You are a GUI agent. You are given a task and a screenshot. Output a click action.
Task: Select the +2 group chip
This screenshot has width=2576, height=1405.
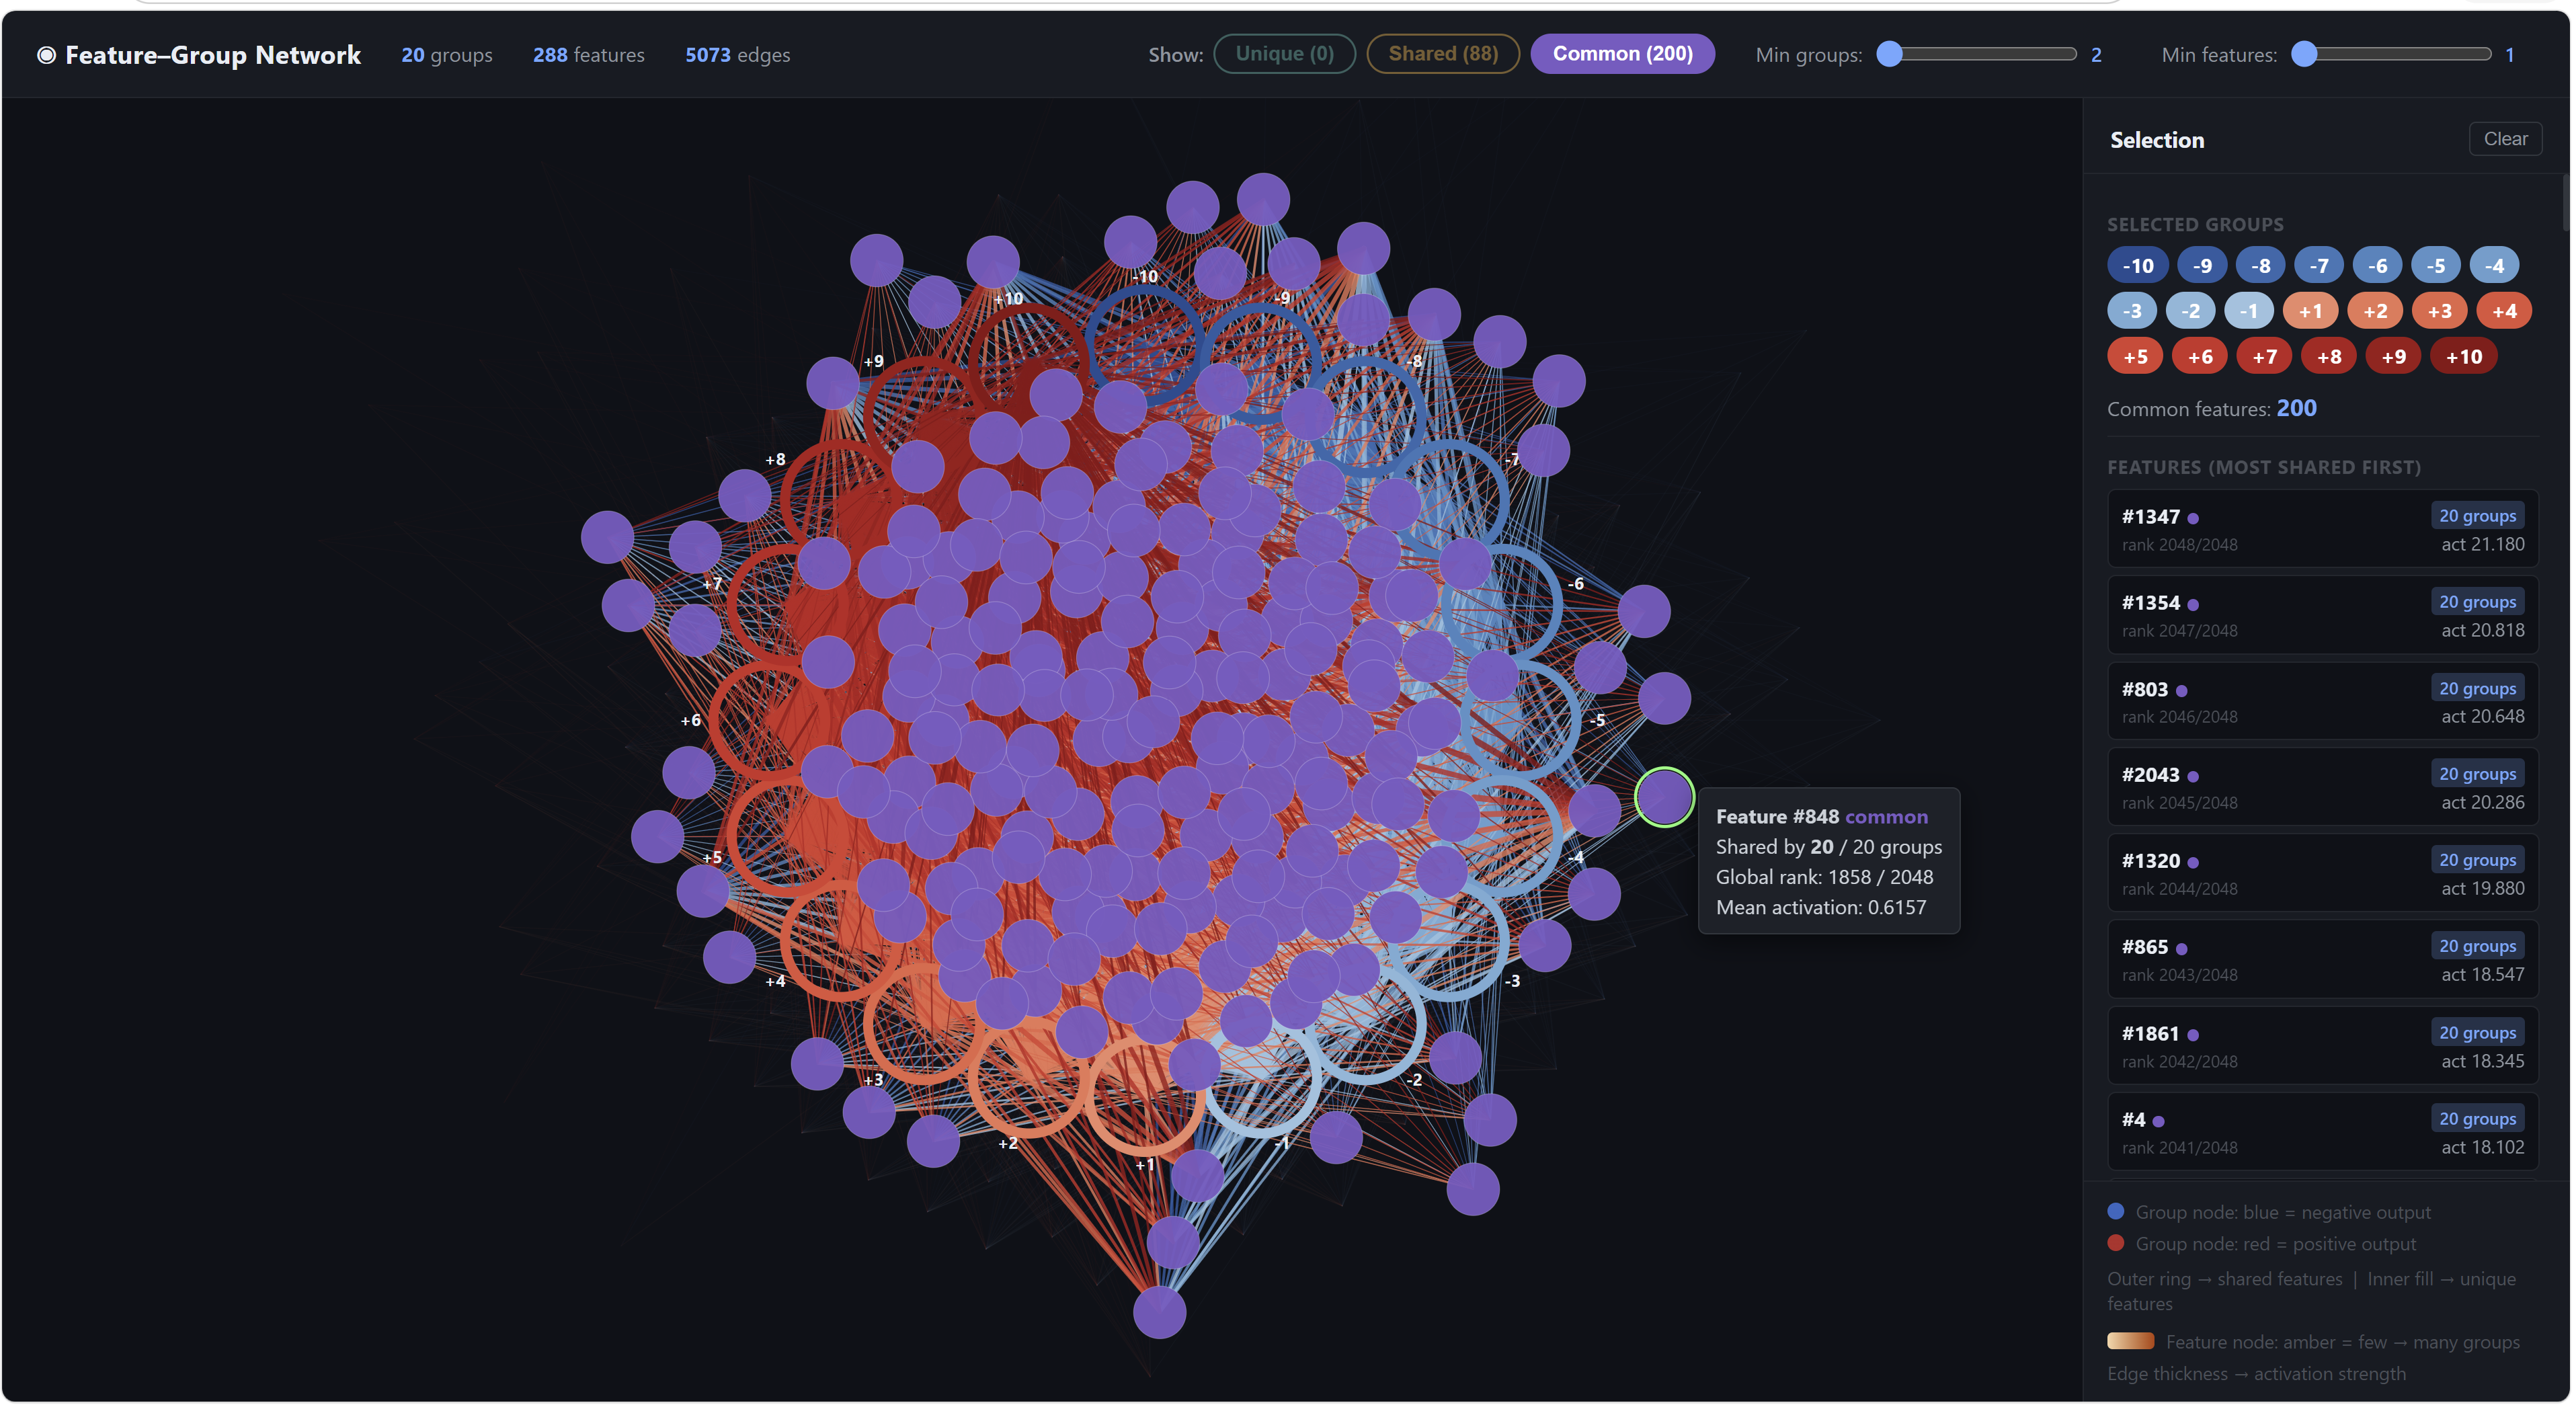click(x=2375, y=311)
